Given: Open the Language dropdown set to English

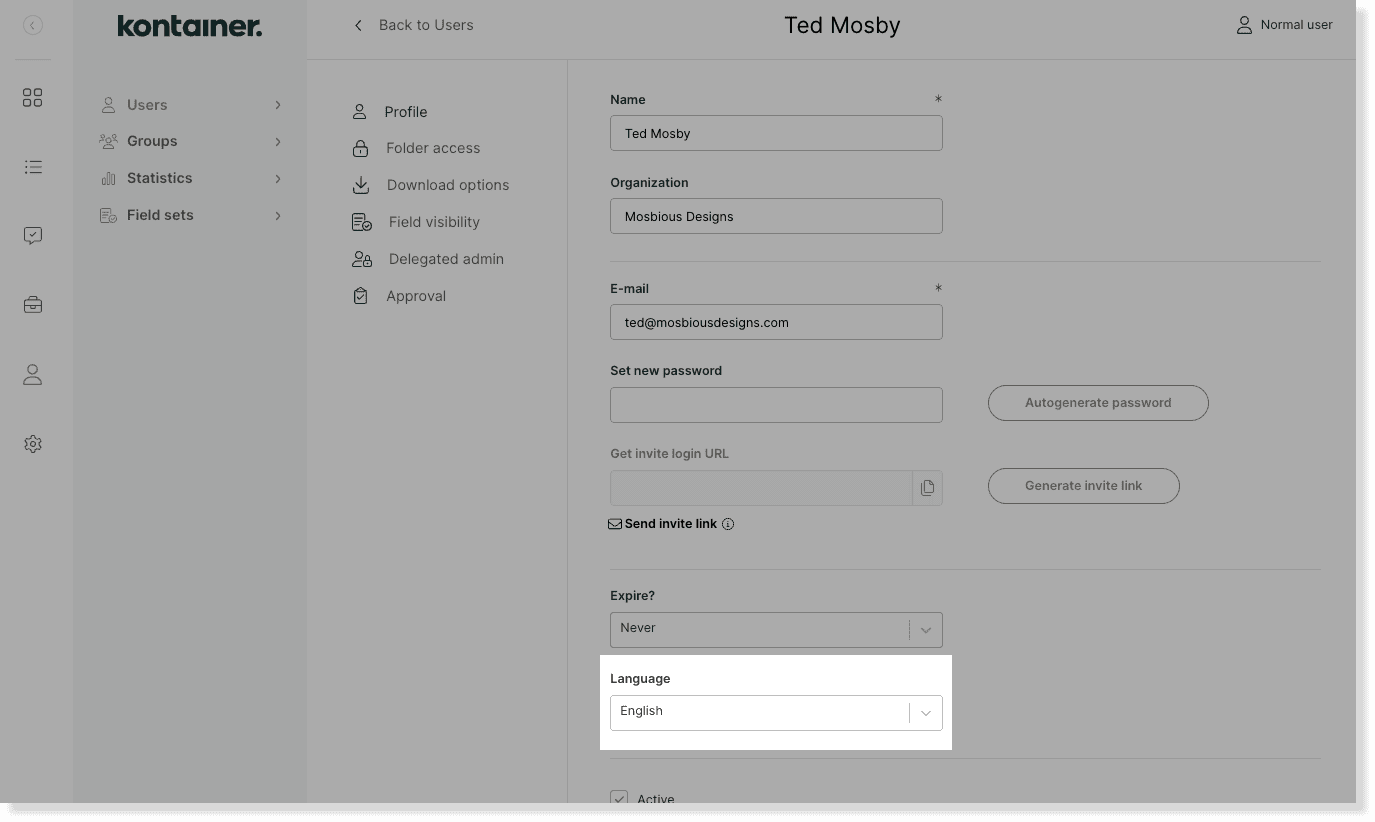Looking at the screenshot, I should 776,712.
